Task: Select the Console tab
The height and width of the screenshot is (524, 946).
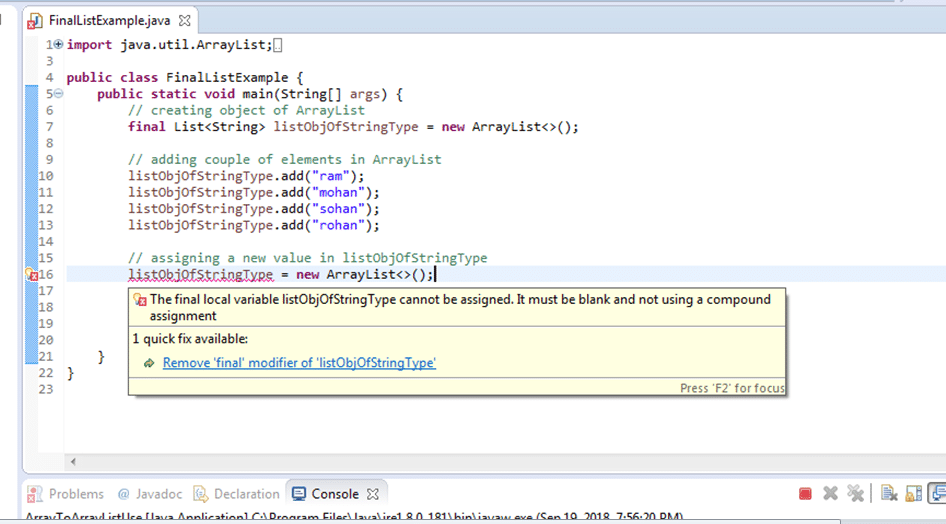Action: tap(334, 494)
